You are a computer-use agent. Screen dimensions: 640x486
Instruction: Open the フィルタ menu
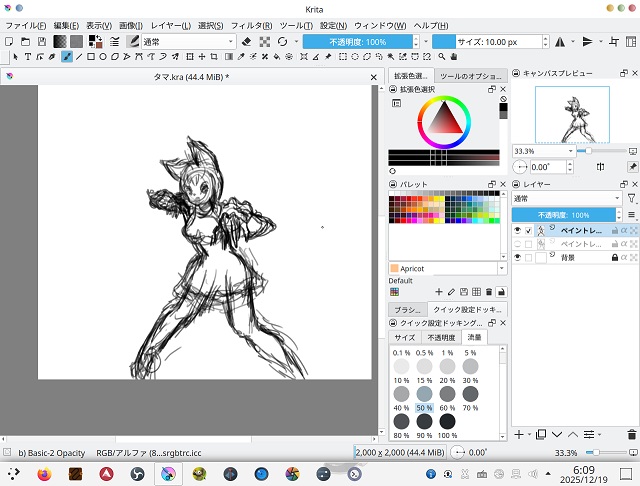tap(251, 24)
